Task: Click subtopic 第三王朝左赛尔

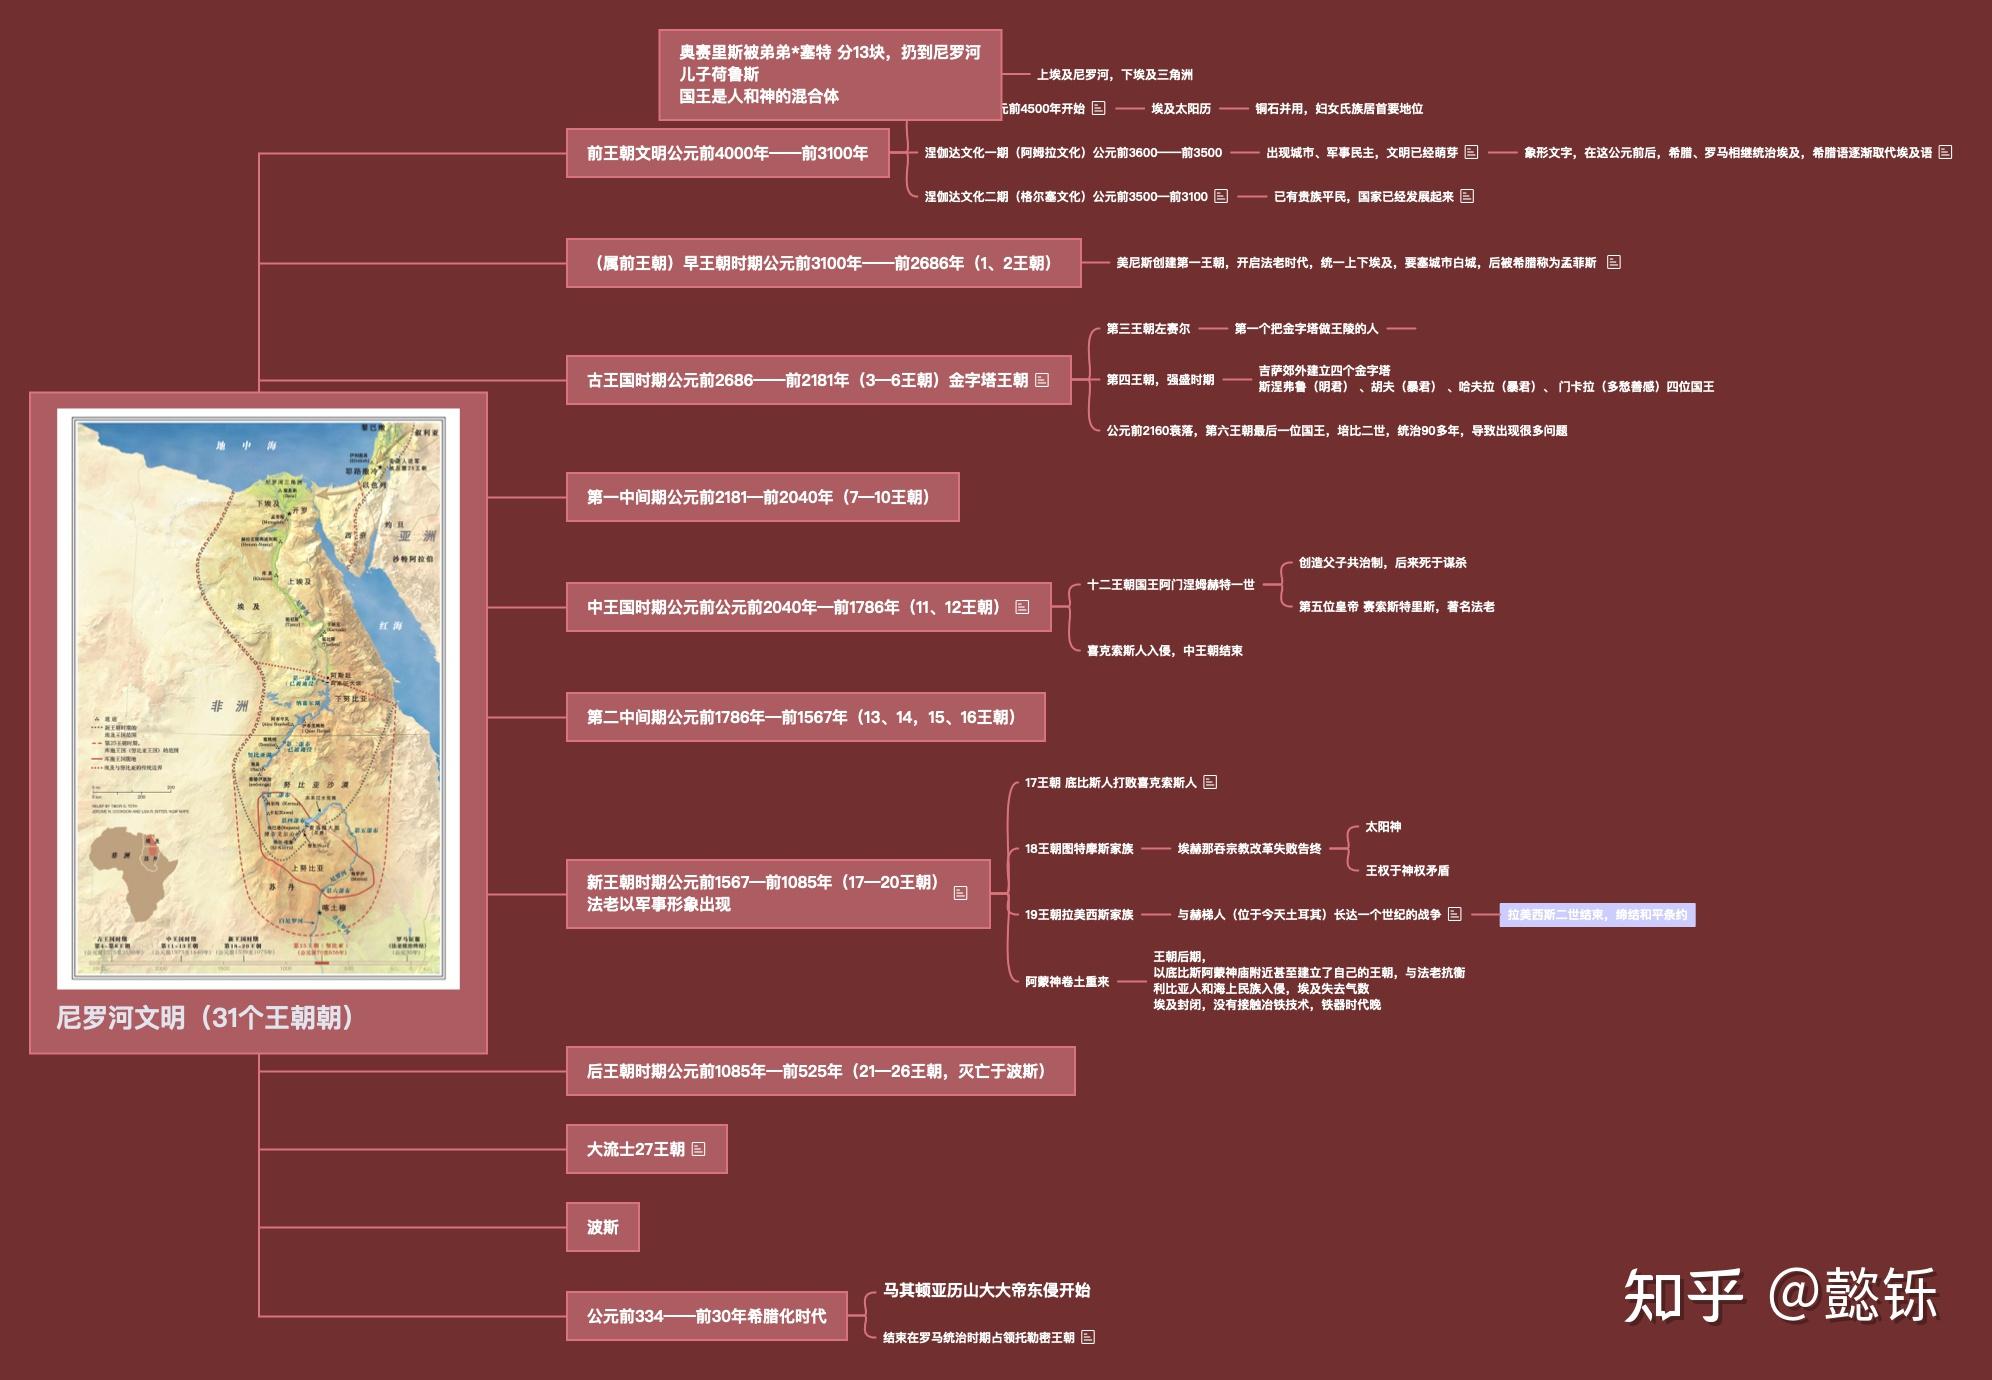Action: coord(1148,328)
